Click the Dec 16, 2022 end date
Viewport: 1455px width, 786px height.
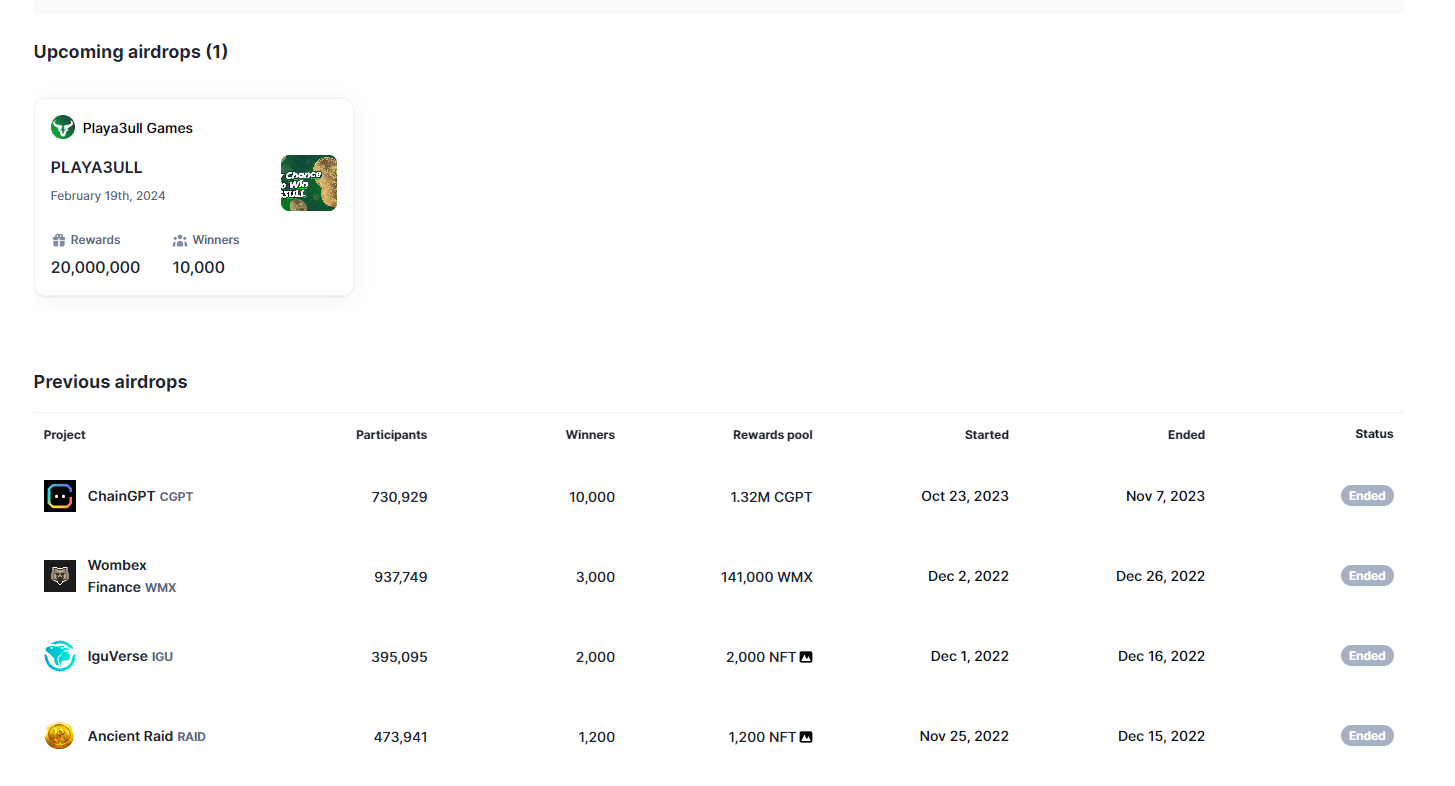pos(1162,656)
